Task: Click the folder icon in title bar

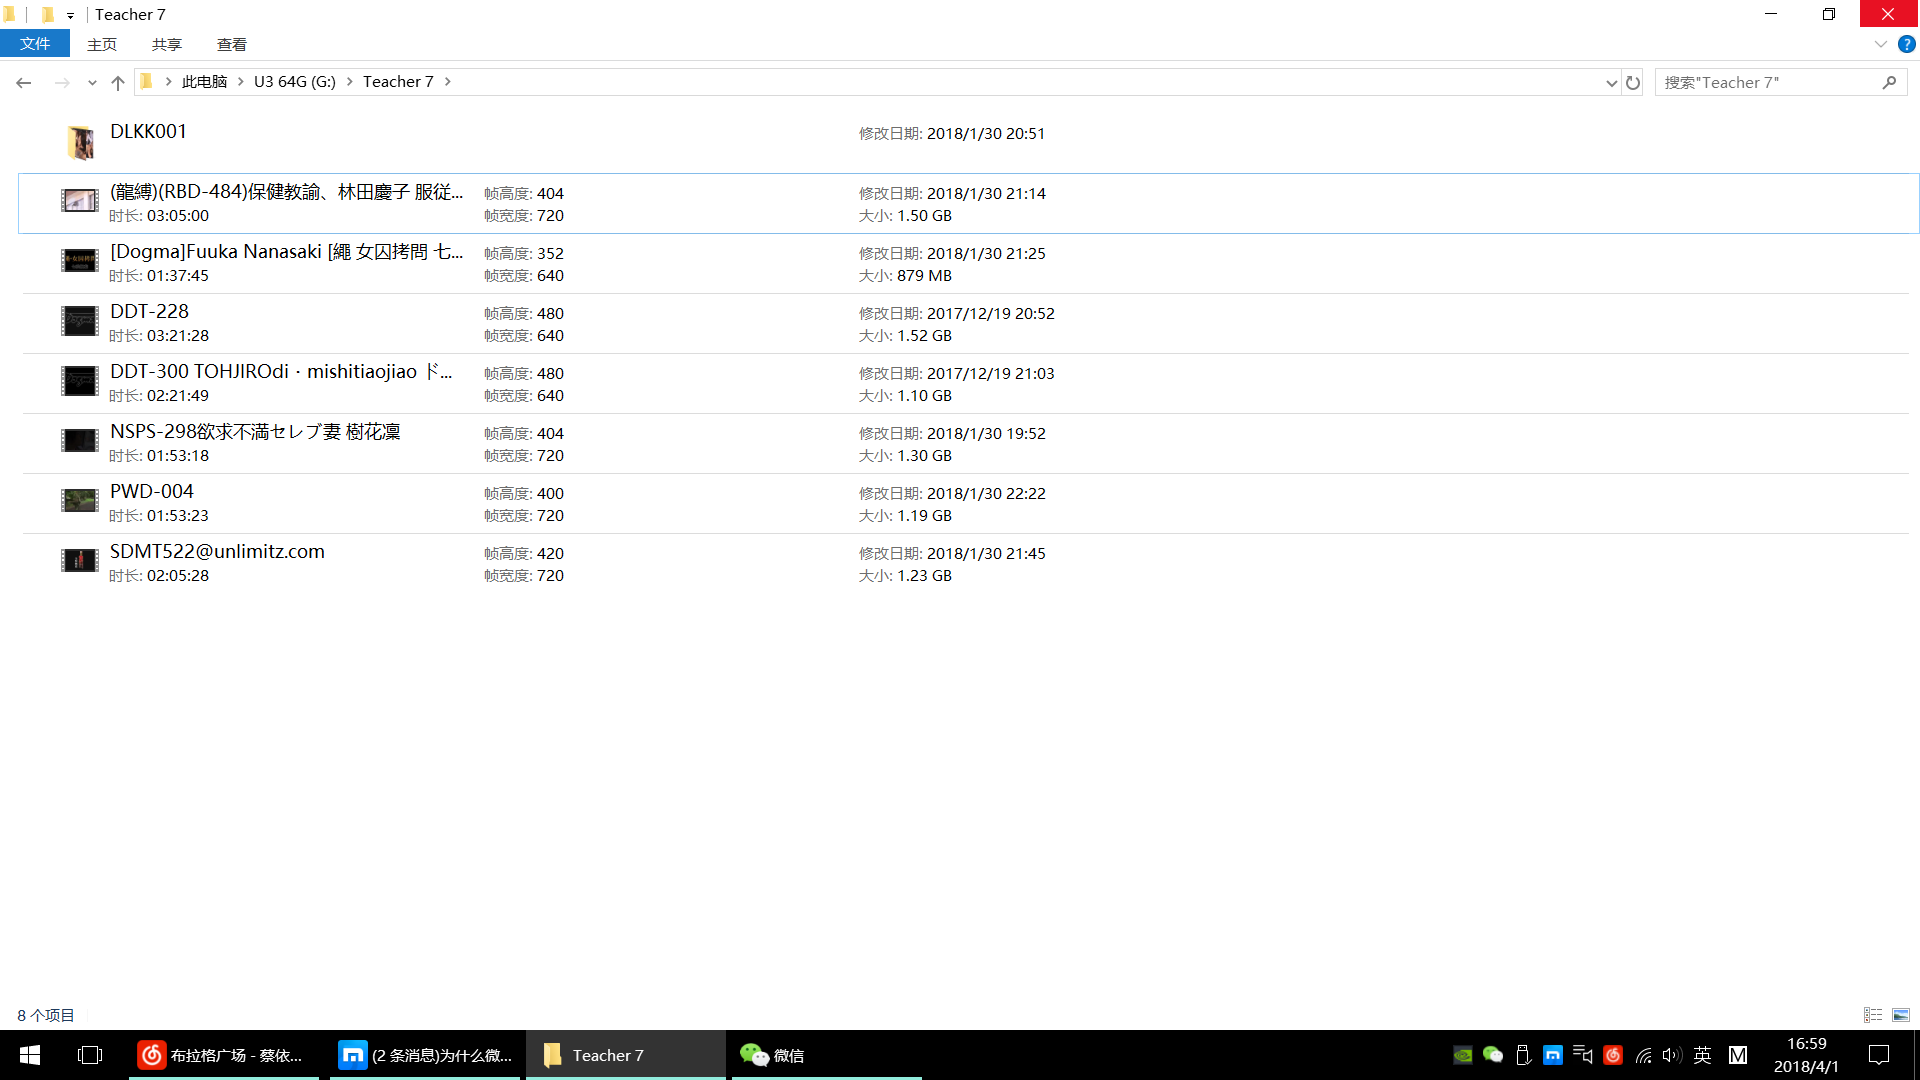Action: [9, 14]
